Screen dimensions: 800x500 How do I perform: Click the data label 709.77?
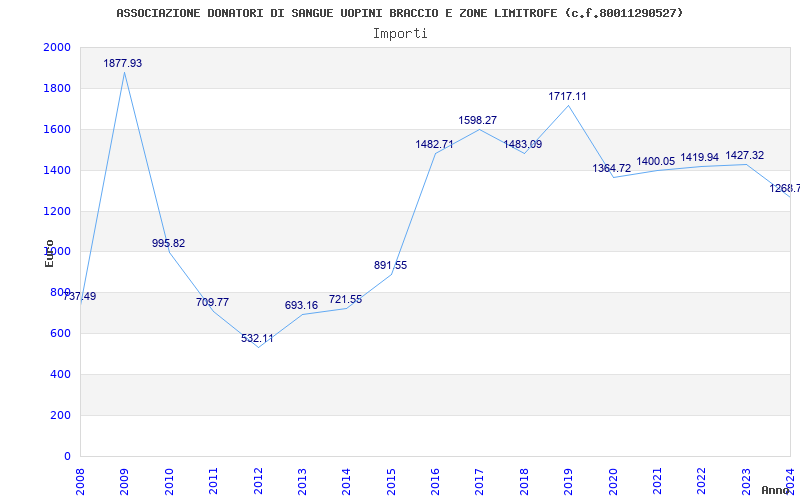click(212, 302)
